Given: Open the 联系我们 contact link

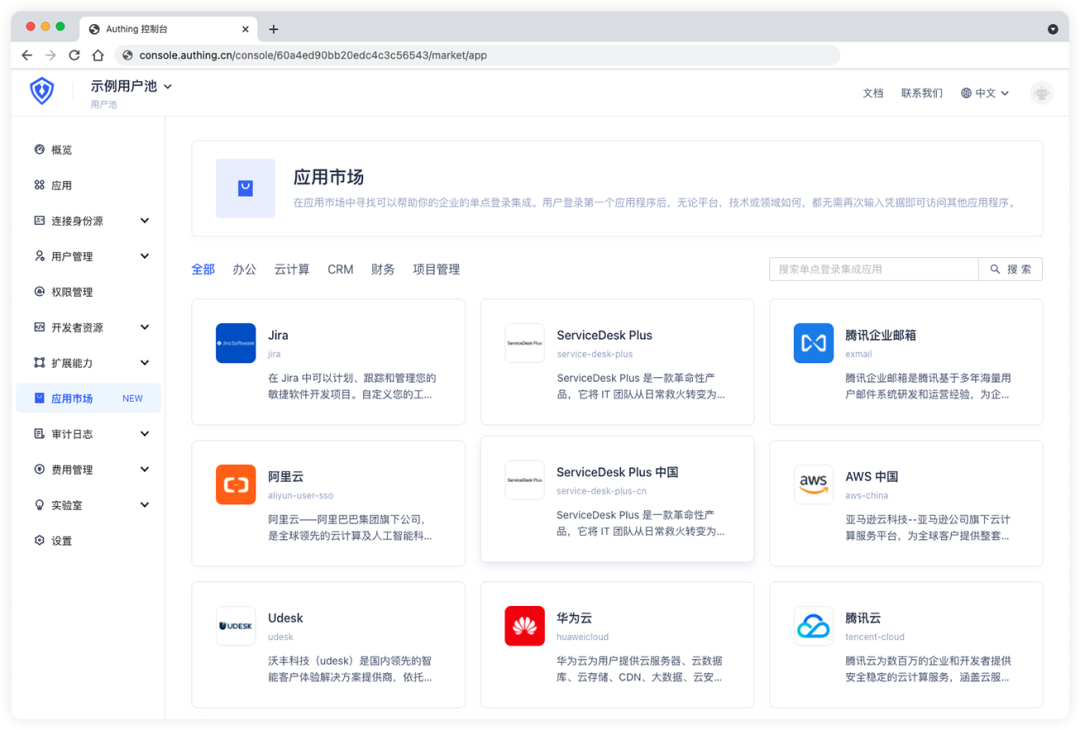Looking at the screenshot, I should (x=922, y=93).
